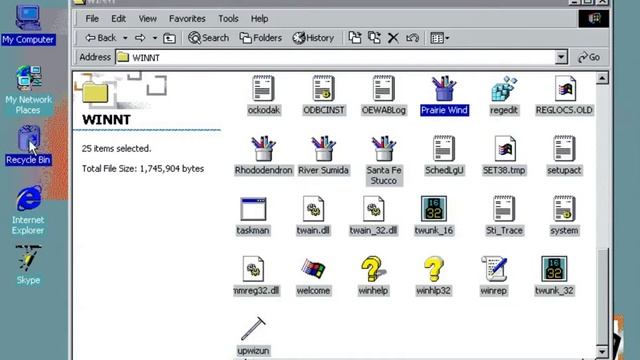640x360 pixels.
Task: Select My Computer on the desktop
Action: pos(28,25)
